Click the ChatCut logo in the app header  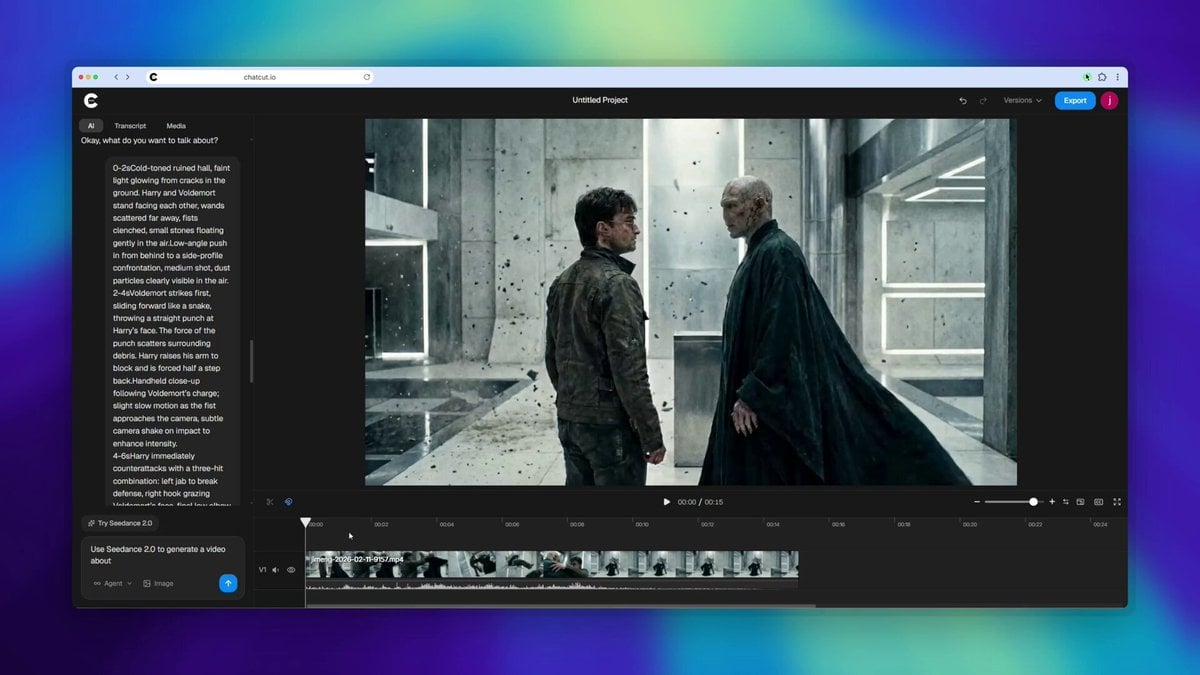[x=91, y=100]
